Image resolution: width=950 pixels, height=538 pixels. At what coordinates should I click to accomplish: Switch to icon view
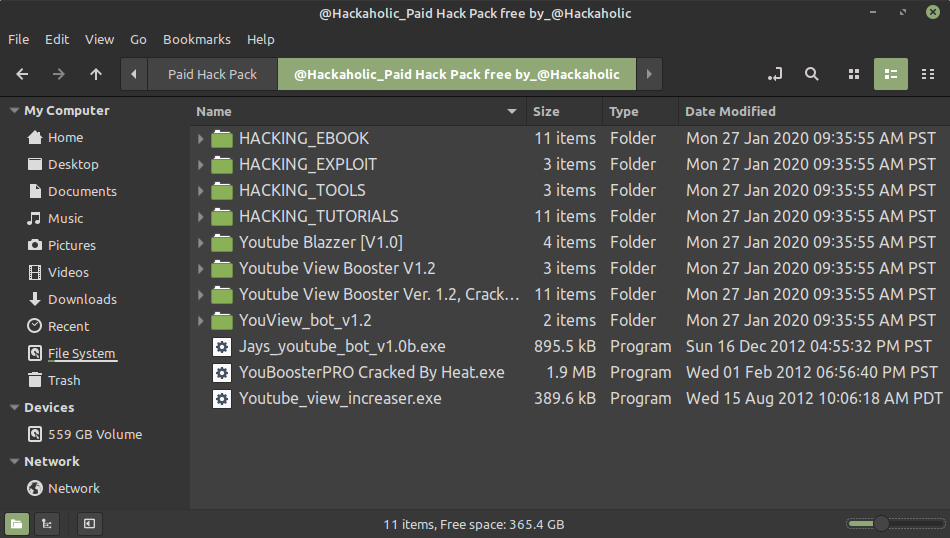(854, 75)
